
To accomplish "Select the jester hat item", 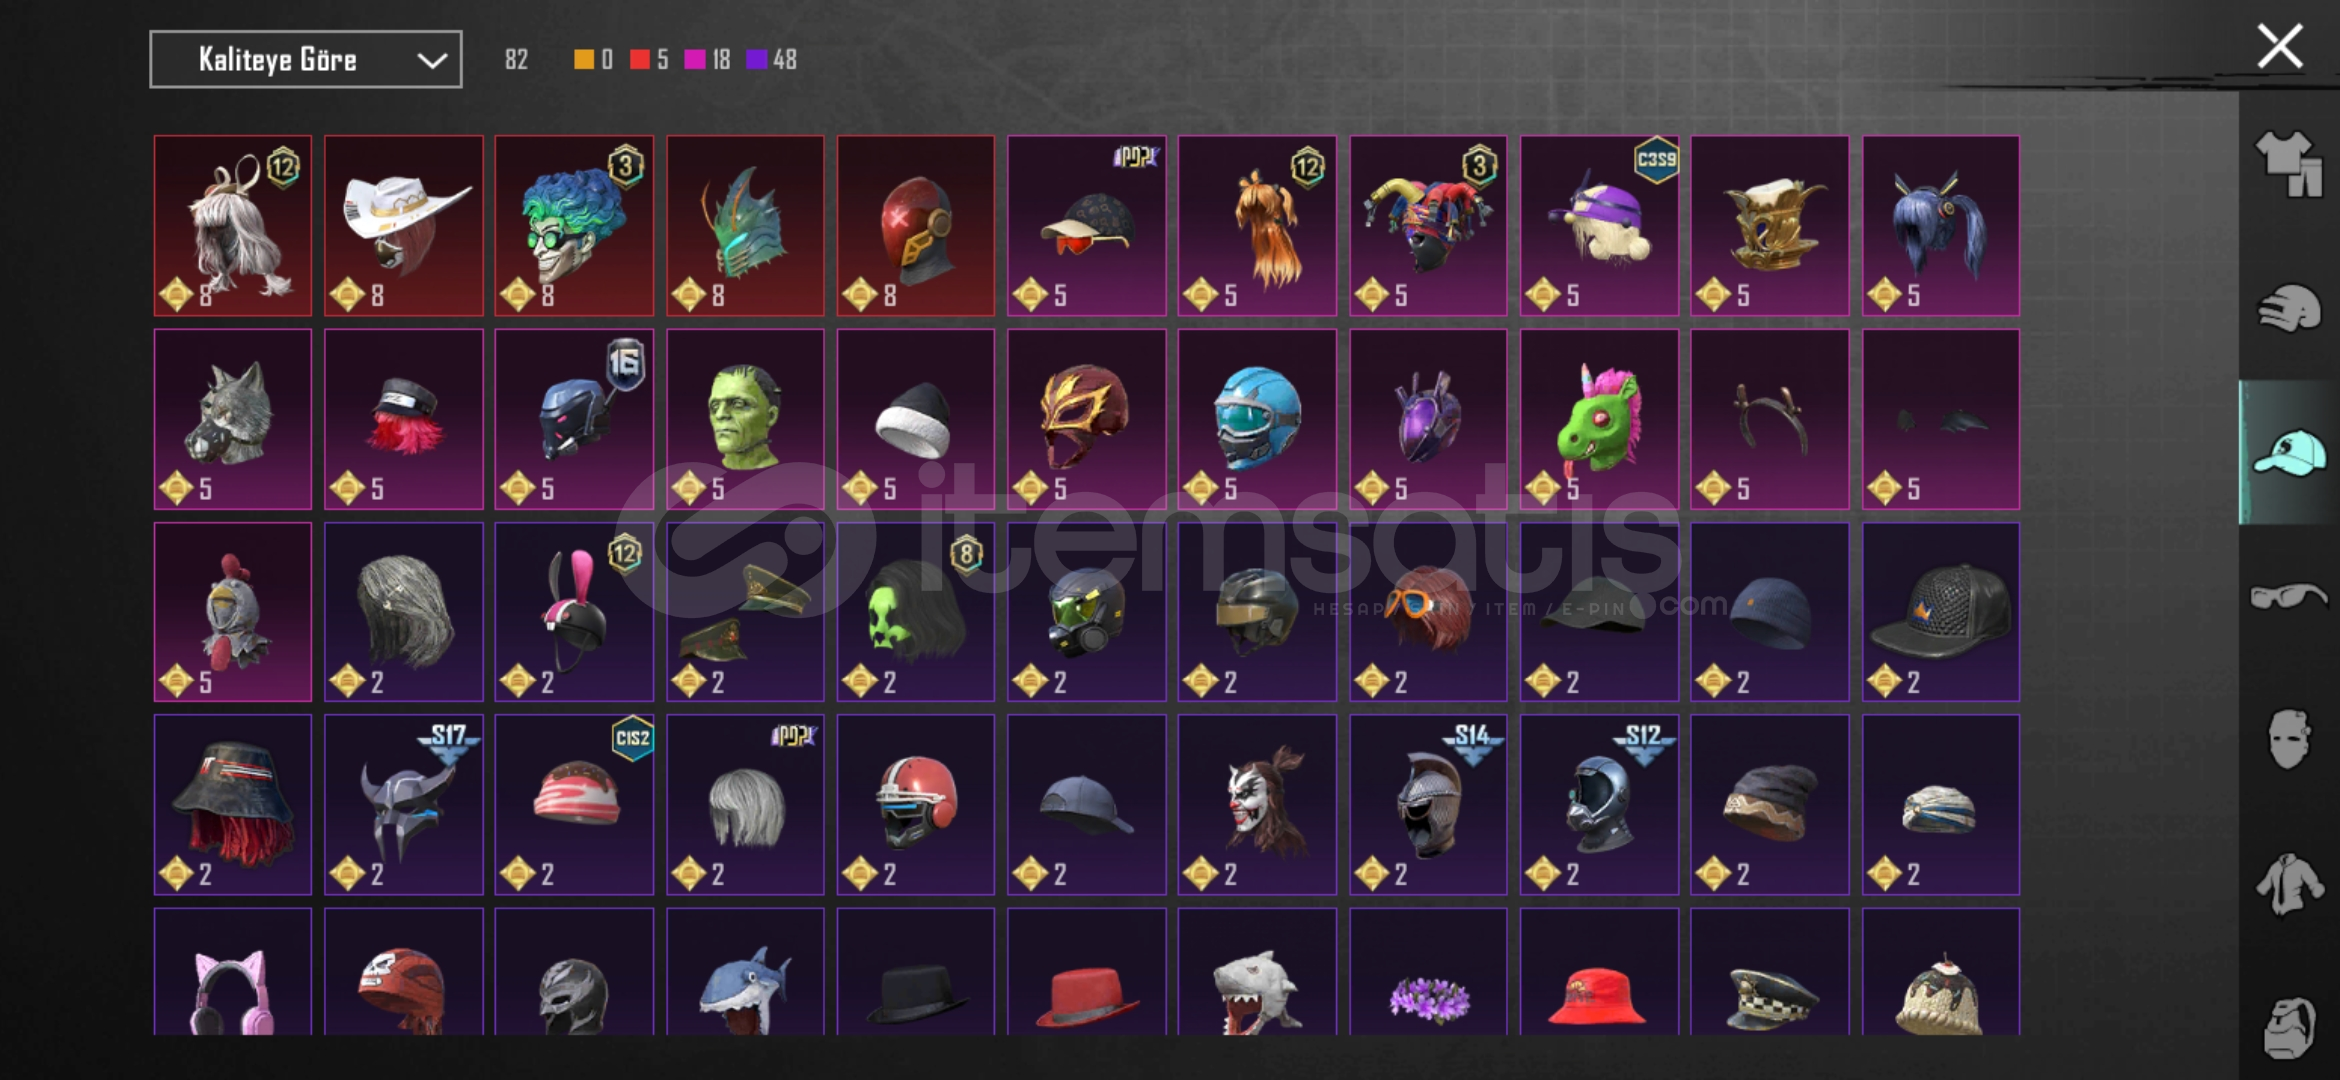I will 1428,226.
